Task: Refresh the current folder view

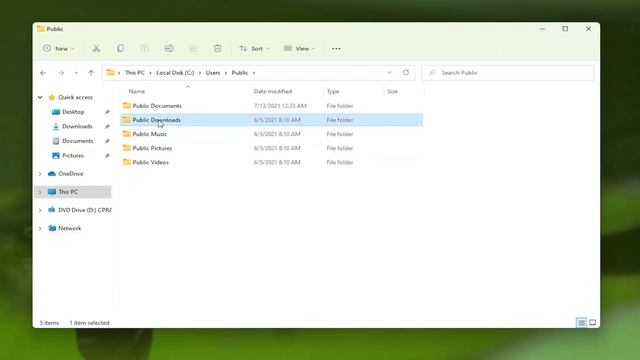Action: pyautogui.click(x=406, y=73)
